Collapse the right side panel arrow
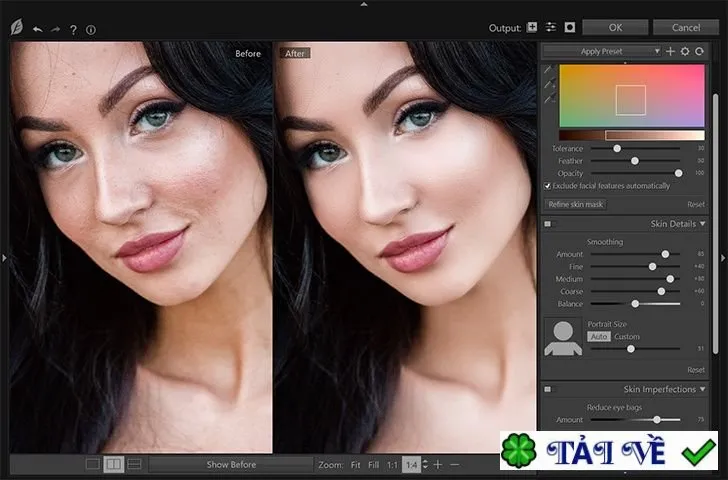 point(723,258)
